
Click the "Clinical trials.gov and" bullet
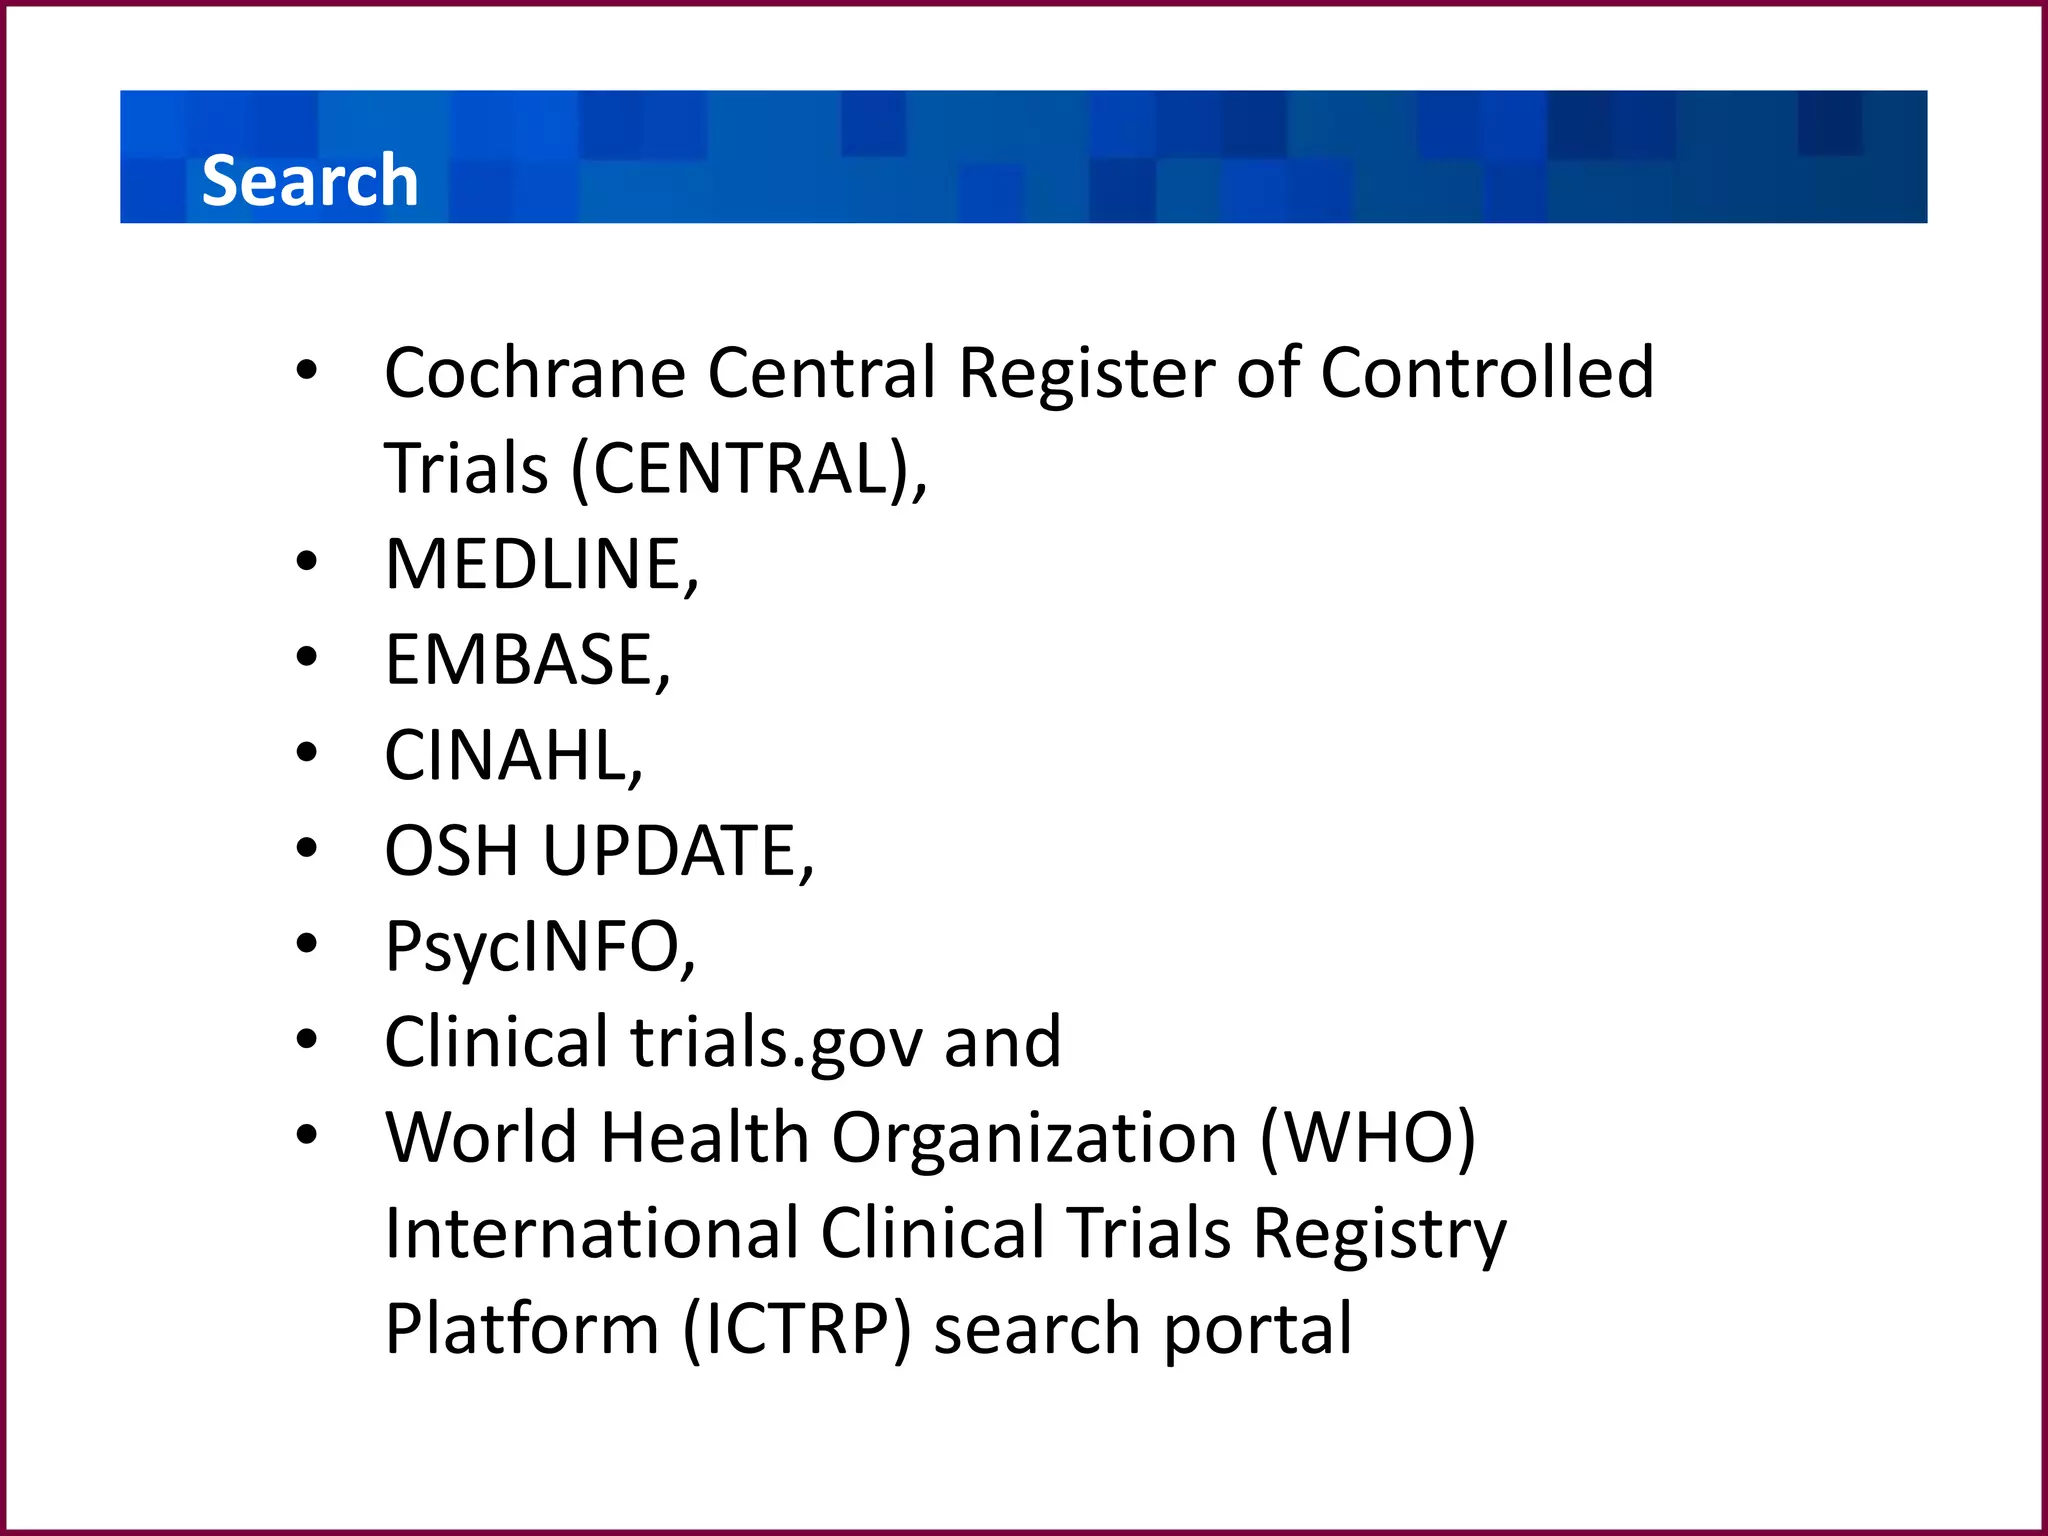(x=723, y=1043)
